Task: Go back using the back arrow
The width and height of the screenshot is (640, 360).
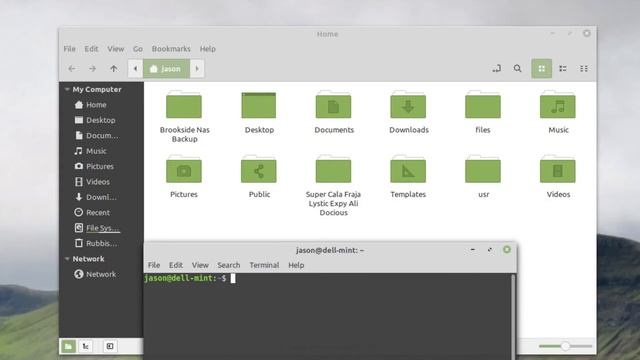Action: click(x=72, y=69)
